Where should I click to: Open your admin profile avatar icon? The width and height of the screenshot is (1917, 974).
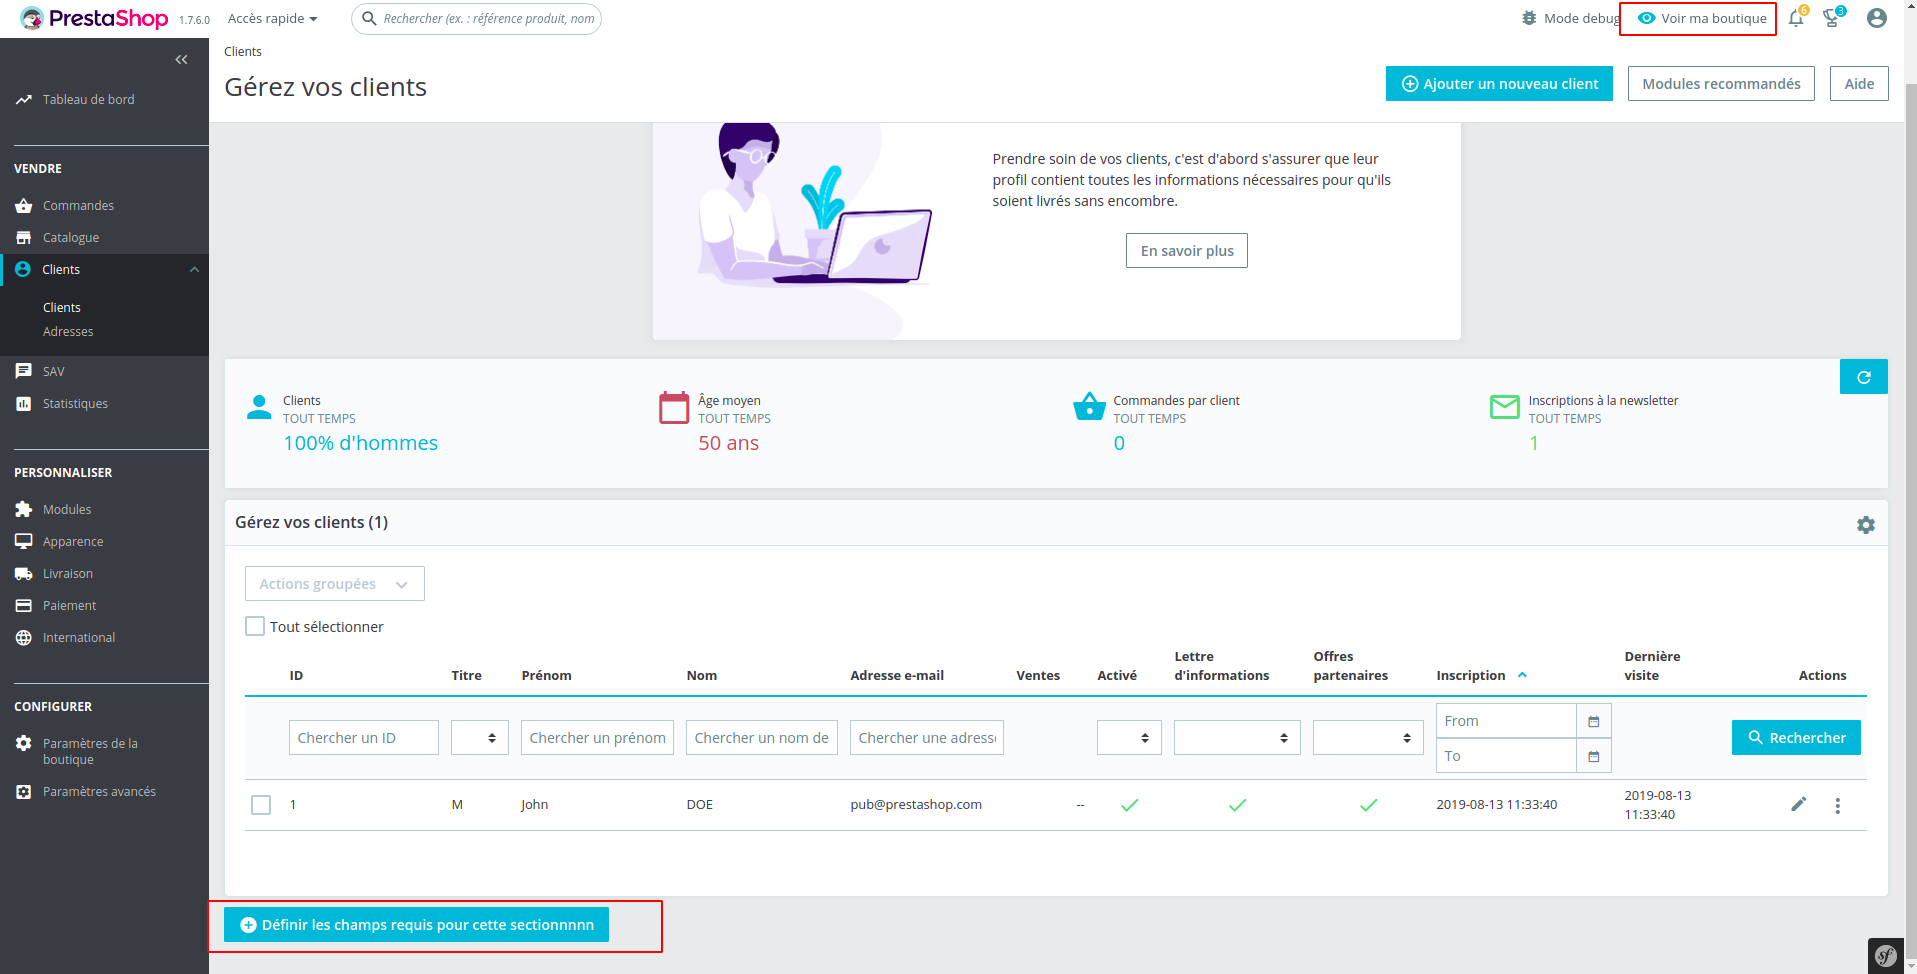1875,18
